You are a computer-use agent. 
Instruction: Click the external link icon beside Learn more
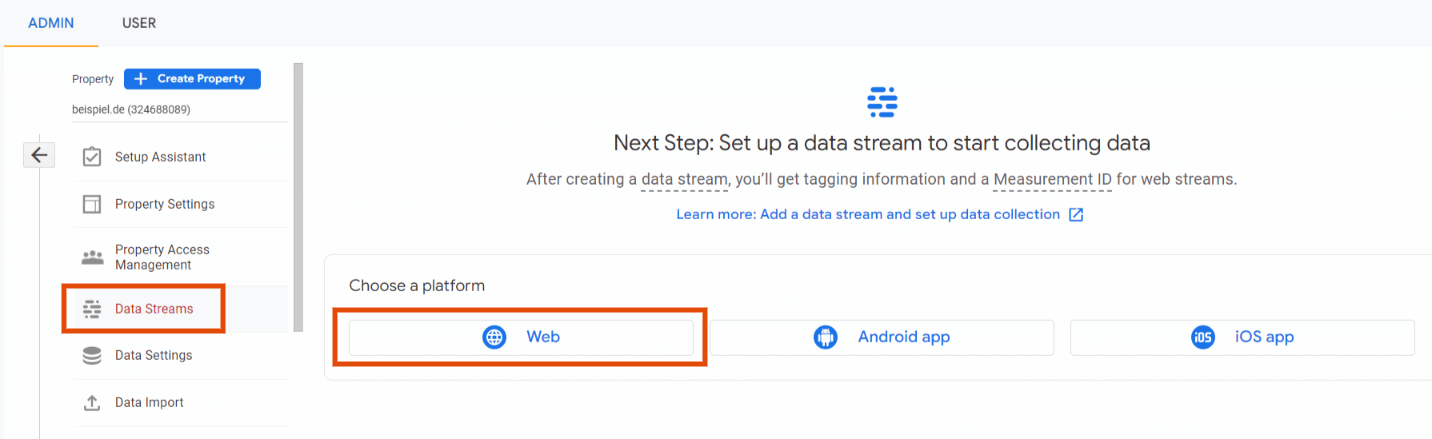pos(1076,215)
